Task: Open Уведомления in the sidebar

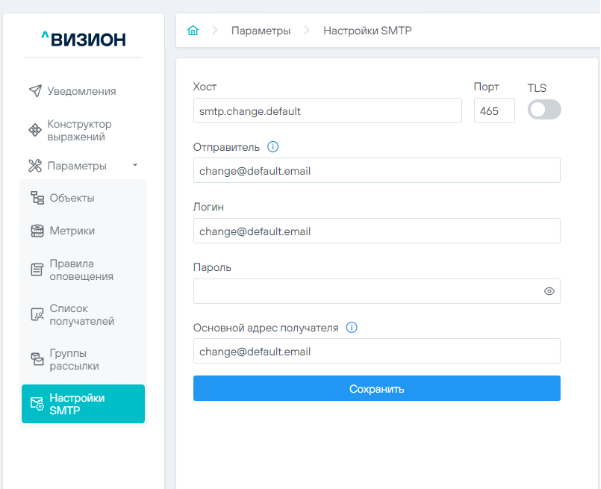Action: [x=83, y=91]
